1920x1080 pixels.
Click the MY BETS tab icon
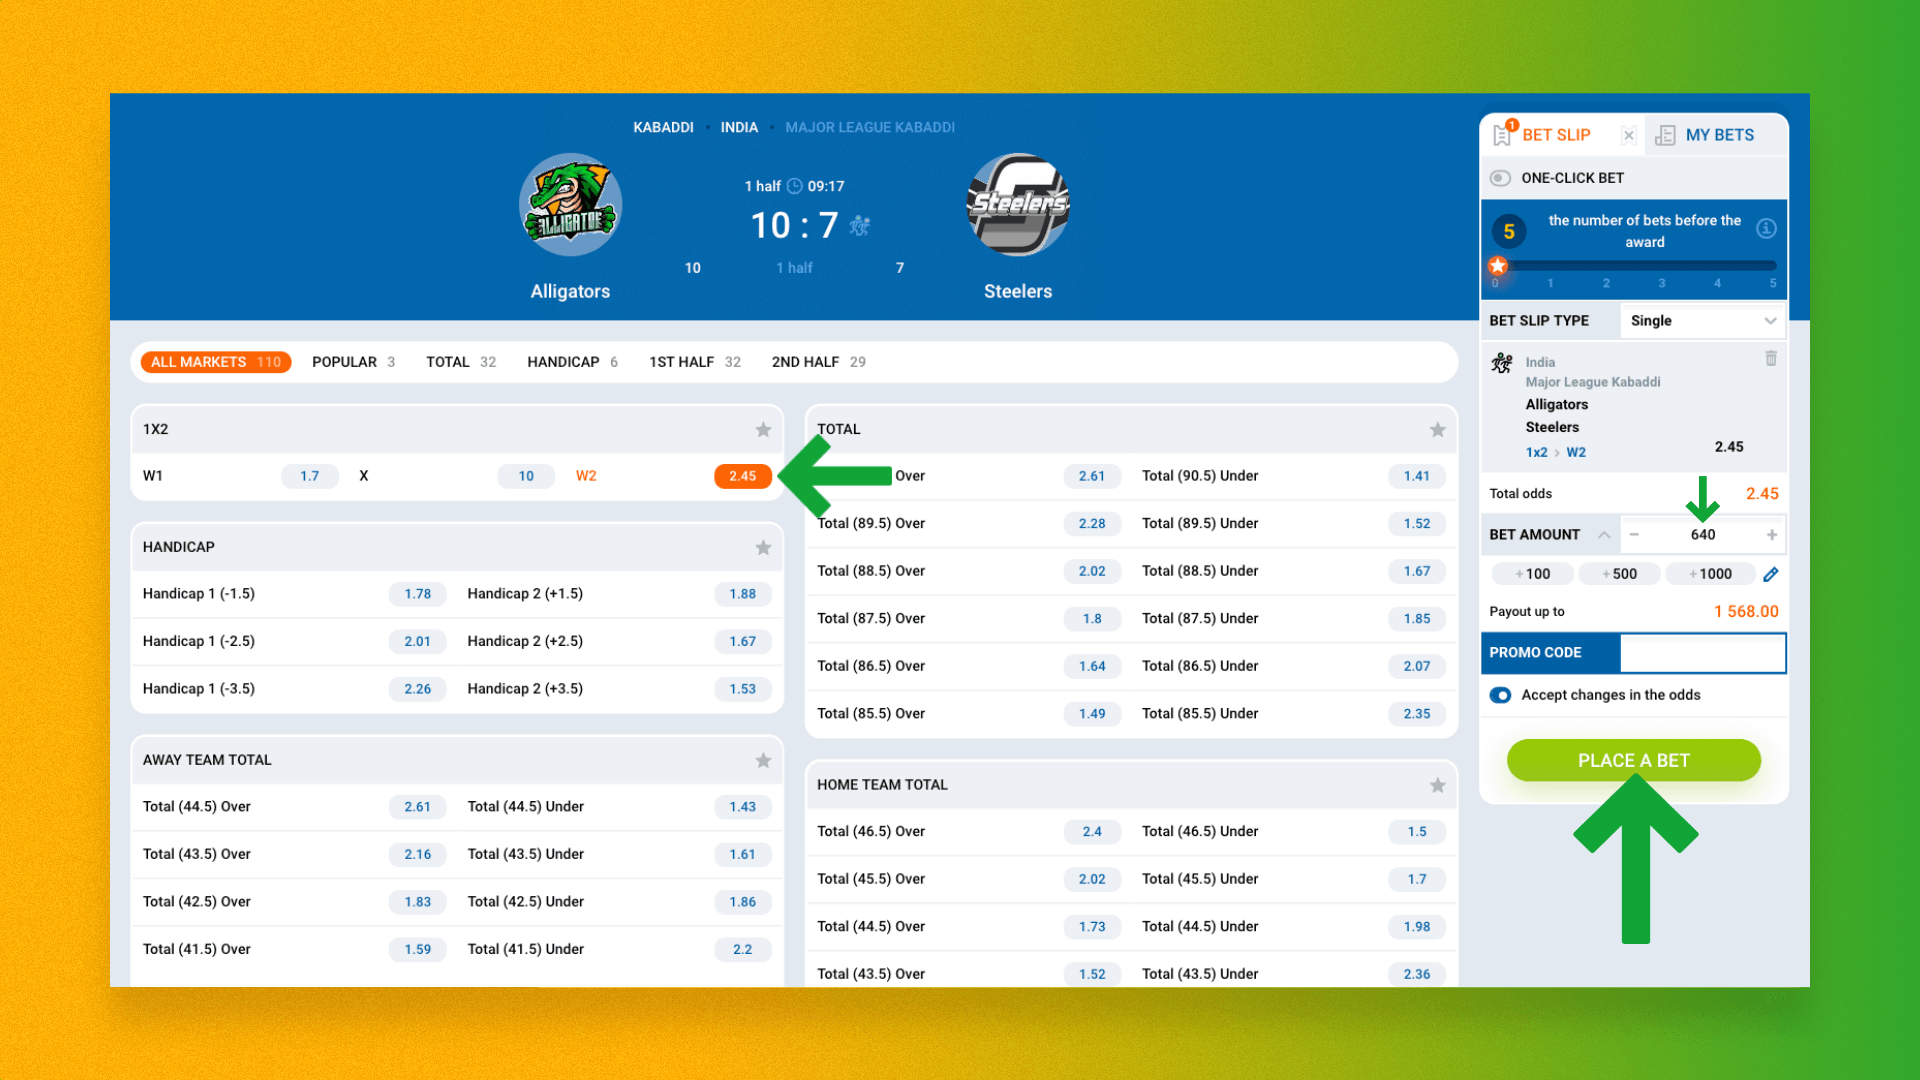point(1664,133)
